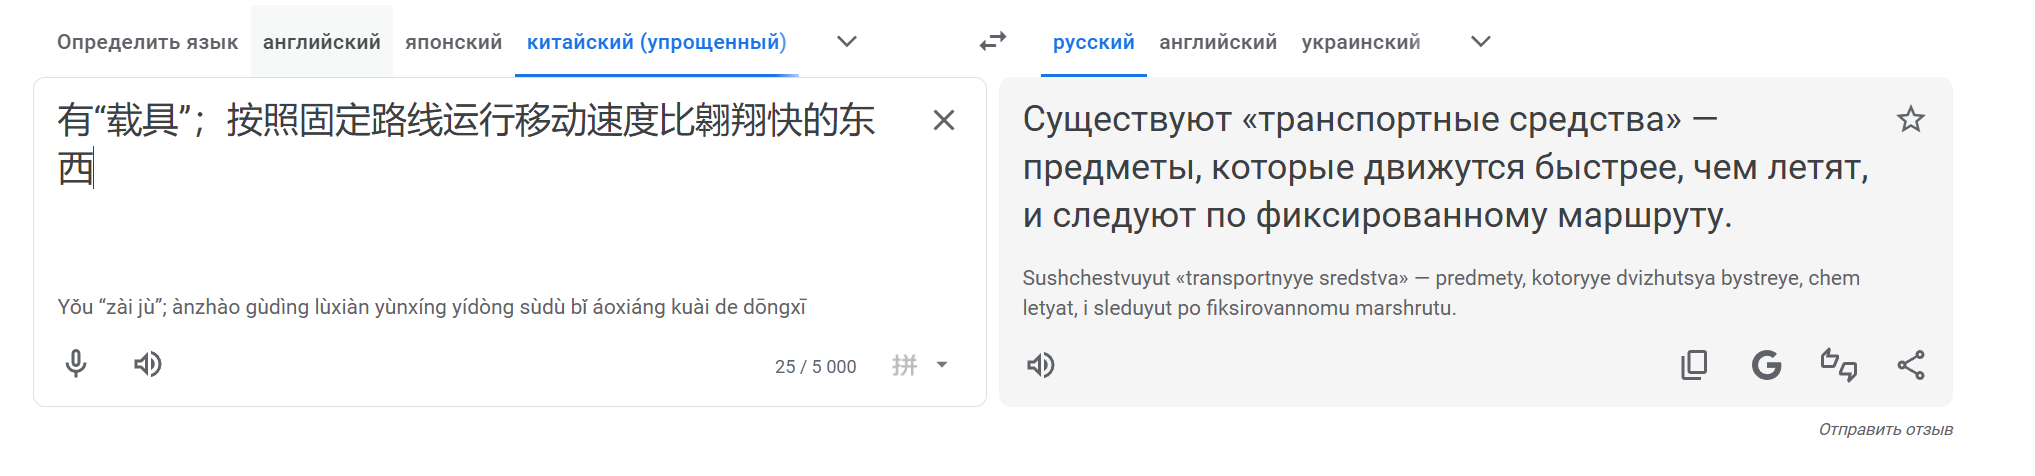
Task: Listen to Russian translation audio
Action: pos(1041,365)
